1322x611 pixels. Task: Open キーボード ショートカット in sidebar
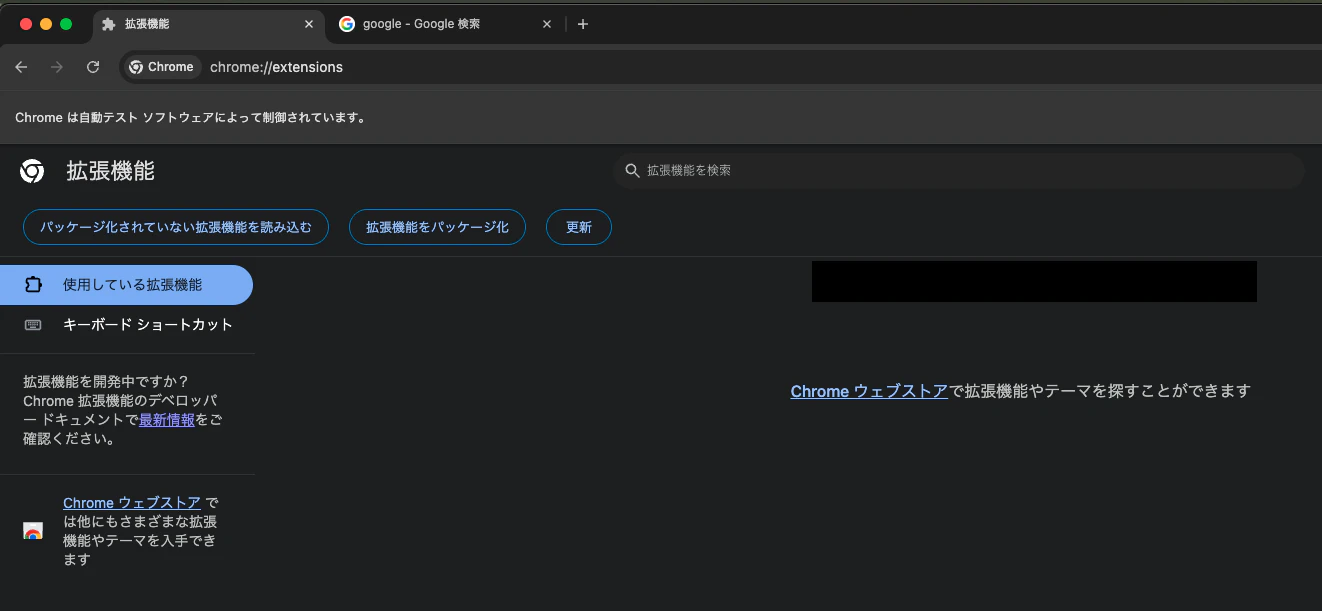(x=126, y=325)
